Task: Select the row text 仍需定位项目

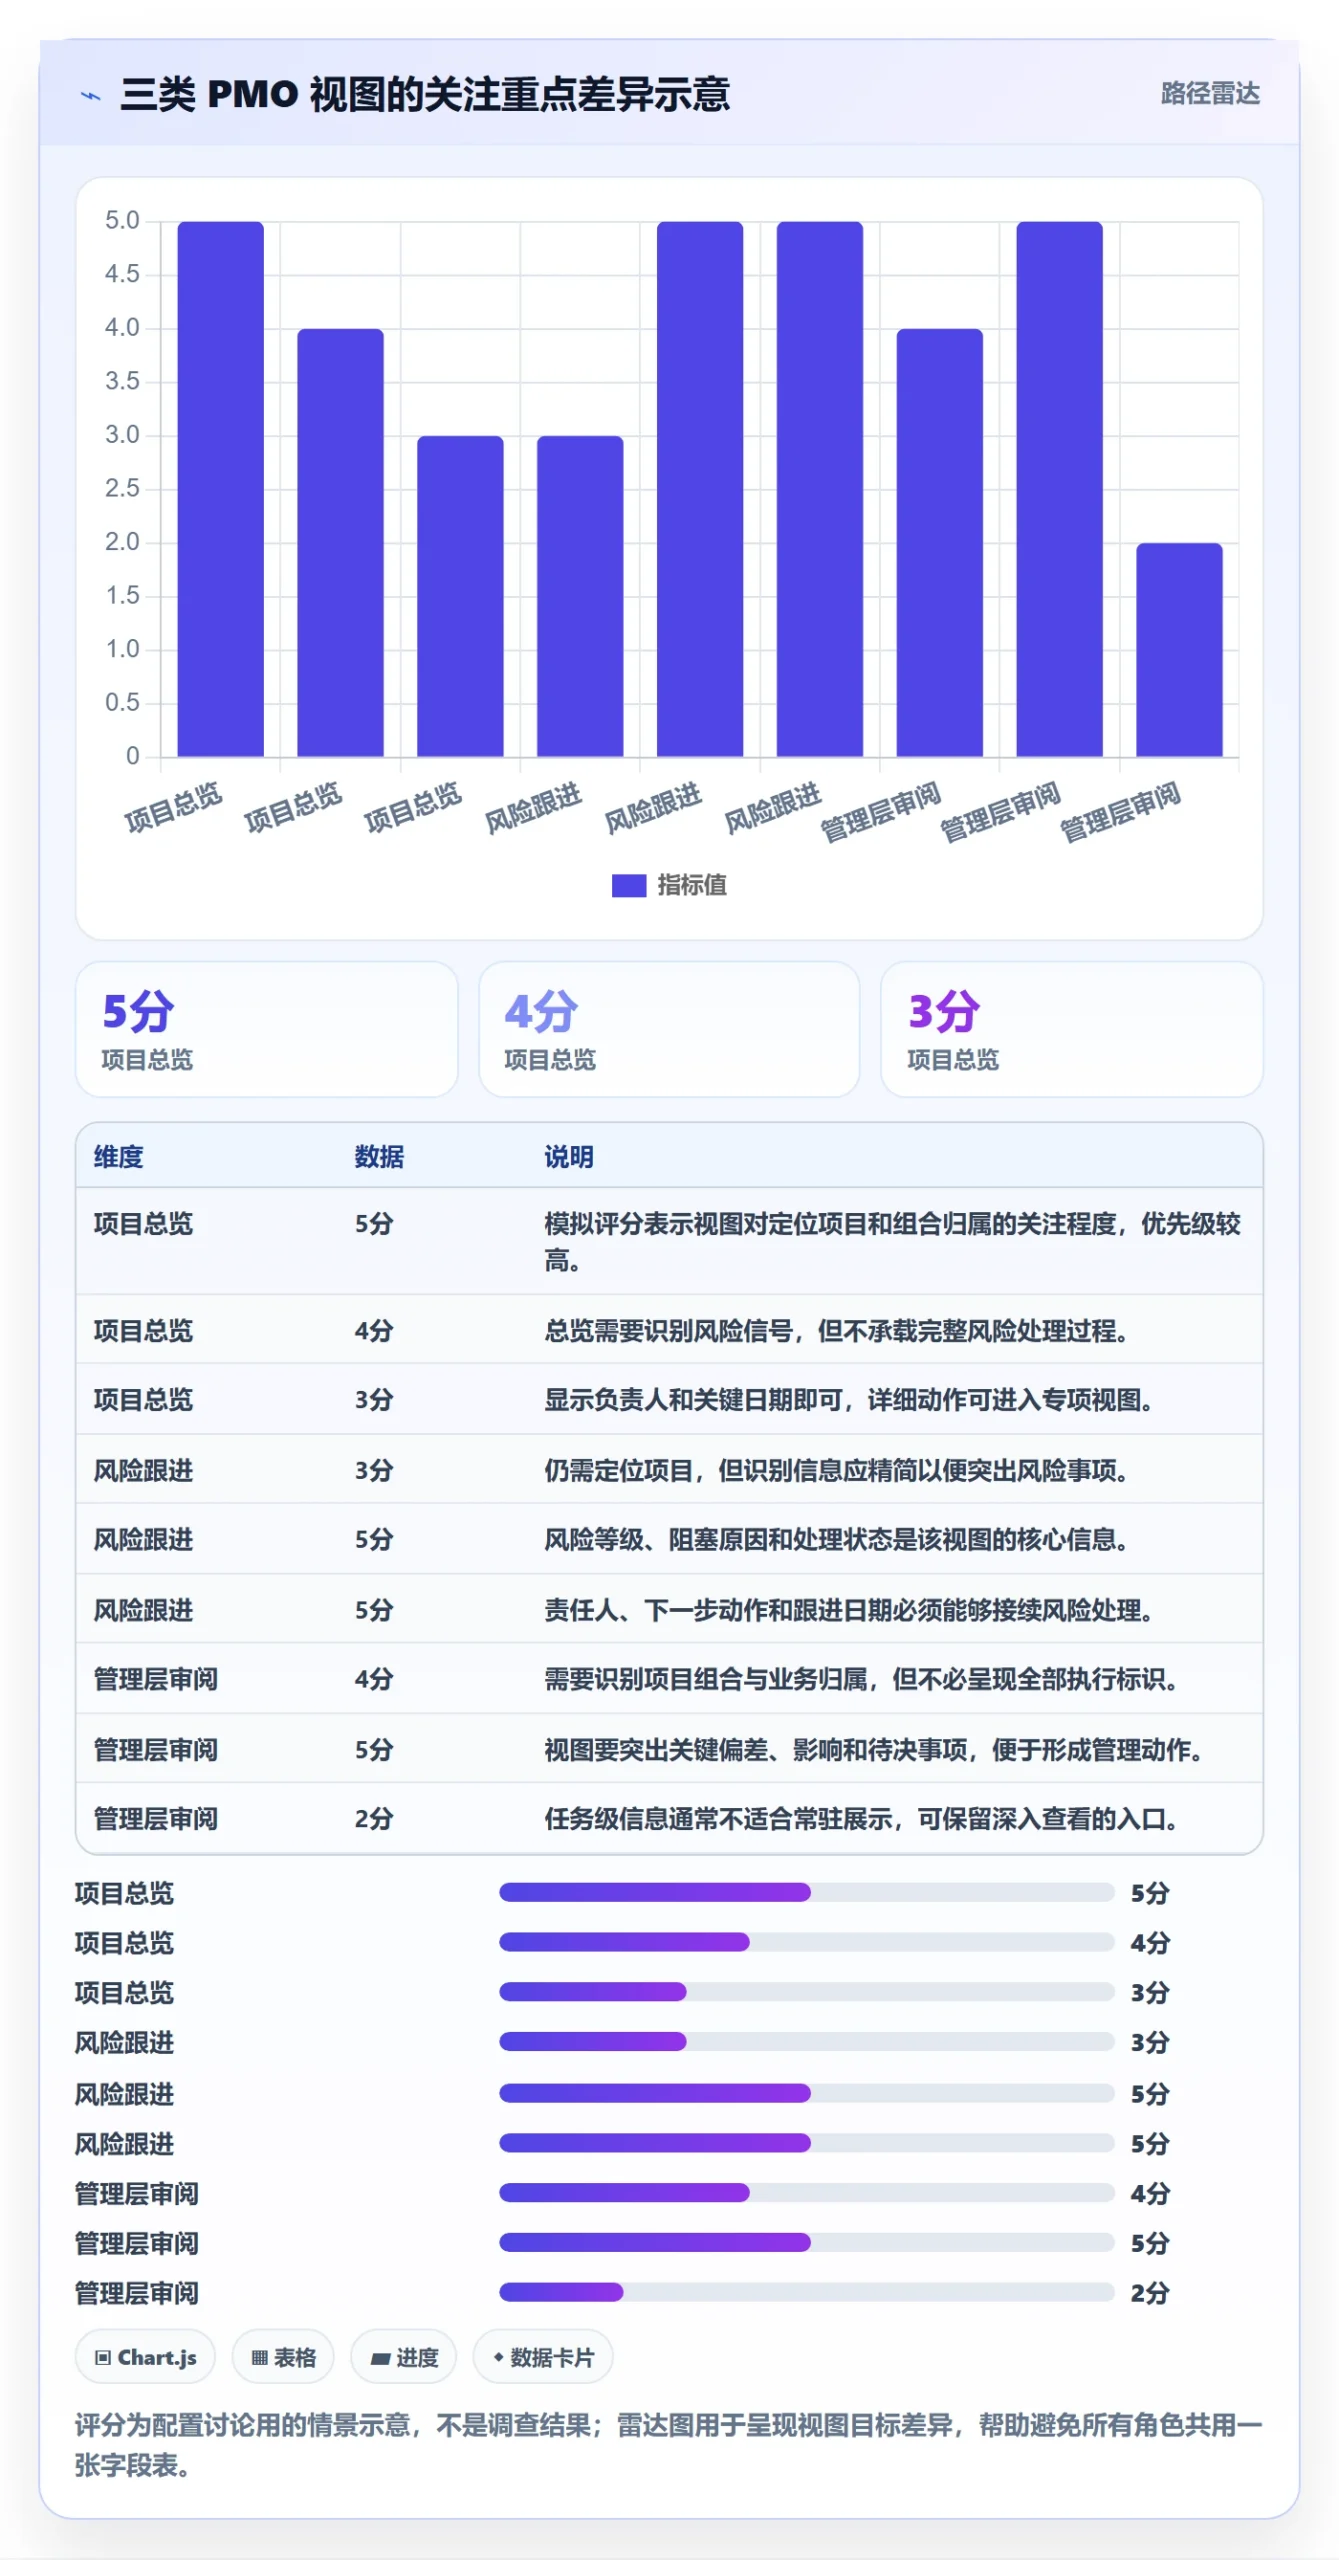Action: point(837,1471)
